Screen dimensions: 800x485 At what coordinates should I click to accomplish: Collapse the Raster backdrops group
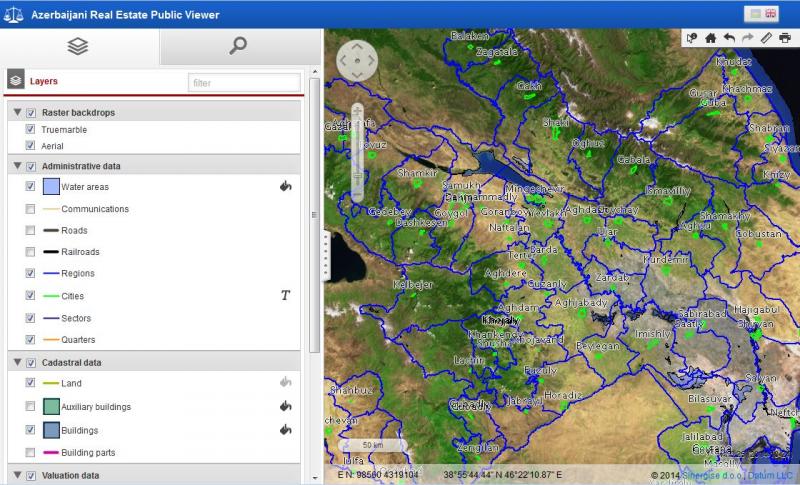17,113
